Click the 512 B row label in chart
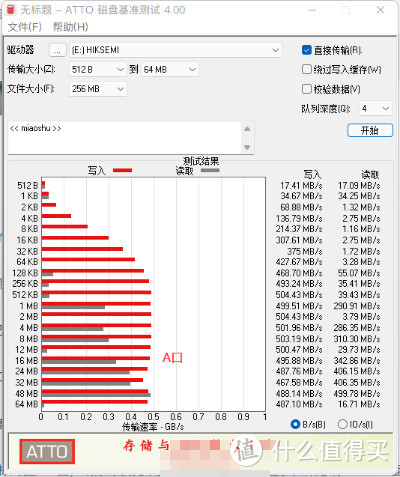The image size is (400, 477). click(28, 186)
